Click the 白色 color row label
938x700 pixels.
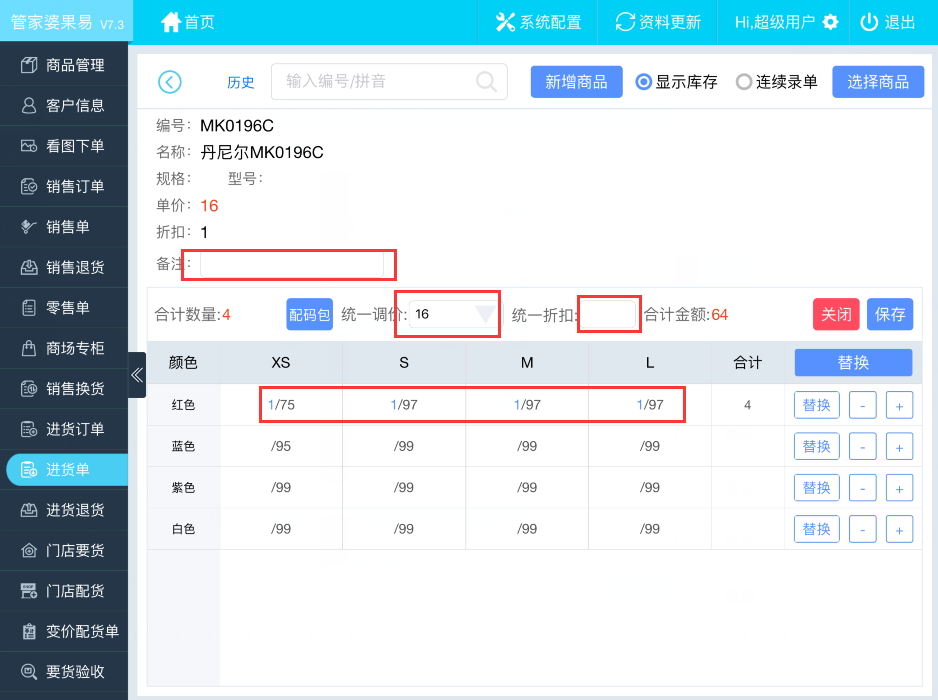183,529
